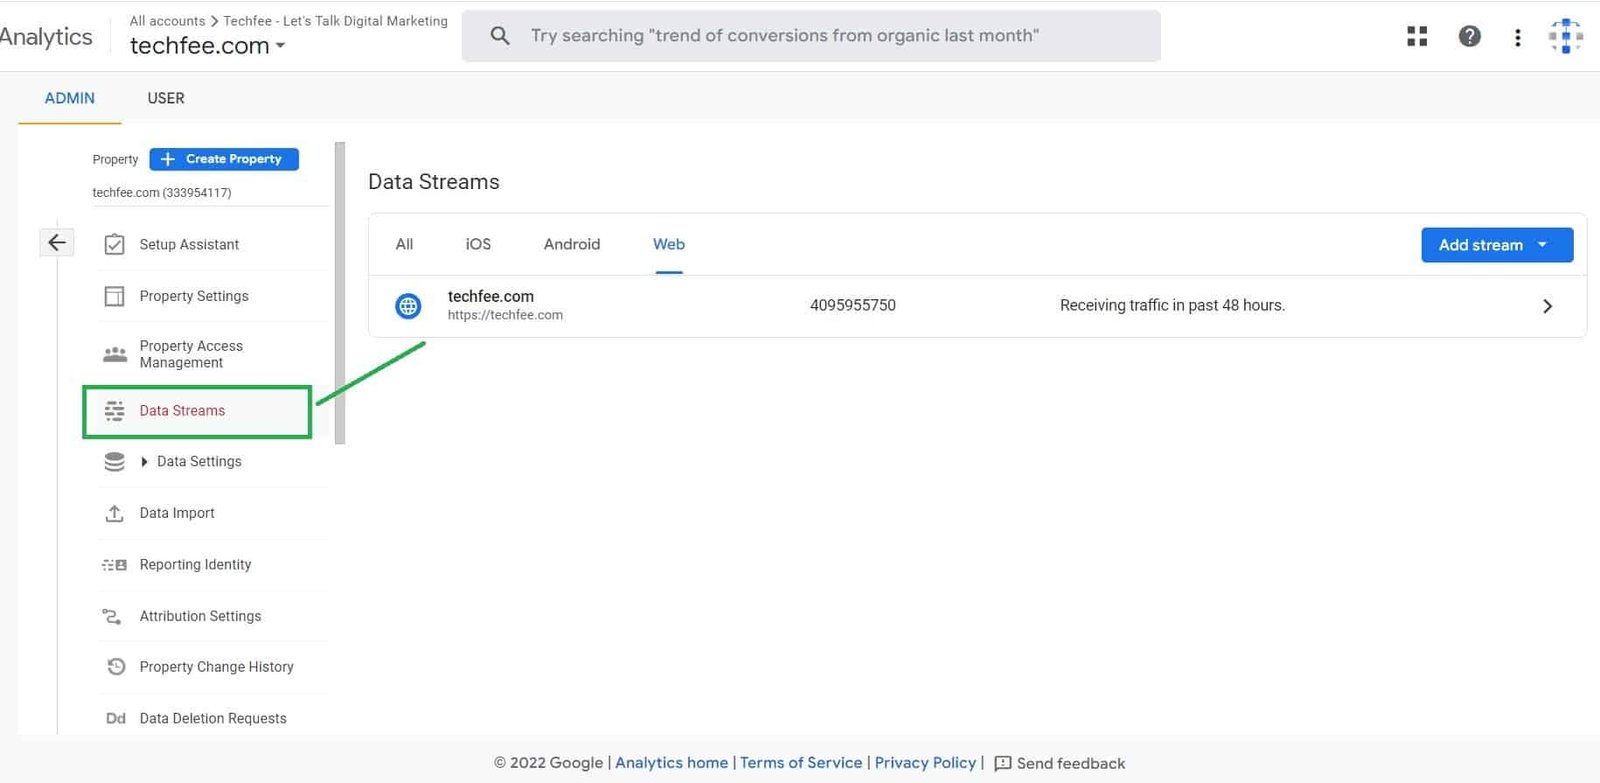The height and width of the screenshot is (783, 1600).
Task: Open the account profile avatar
Action: pyautogui.click(x=1565, y=37)
